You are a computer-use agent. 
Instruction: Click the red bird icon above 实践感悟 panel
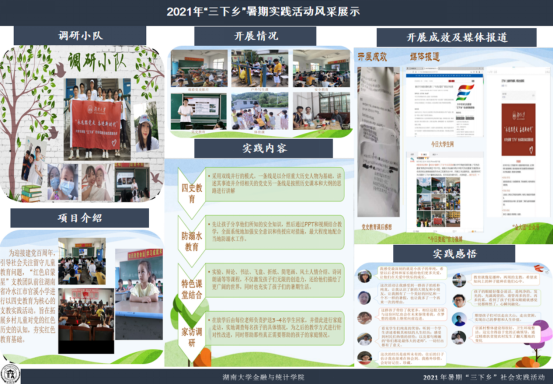tap(539, 268)
